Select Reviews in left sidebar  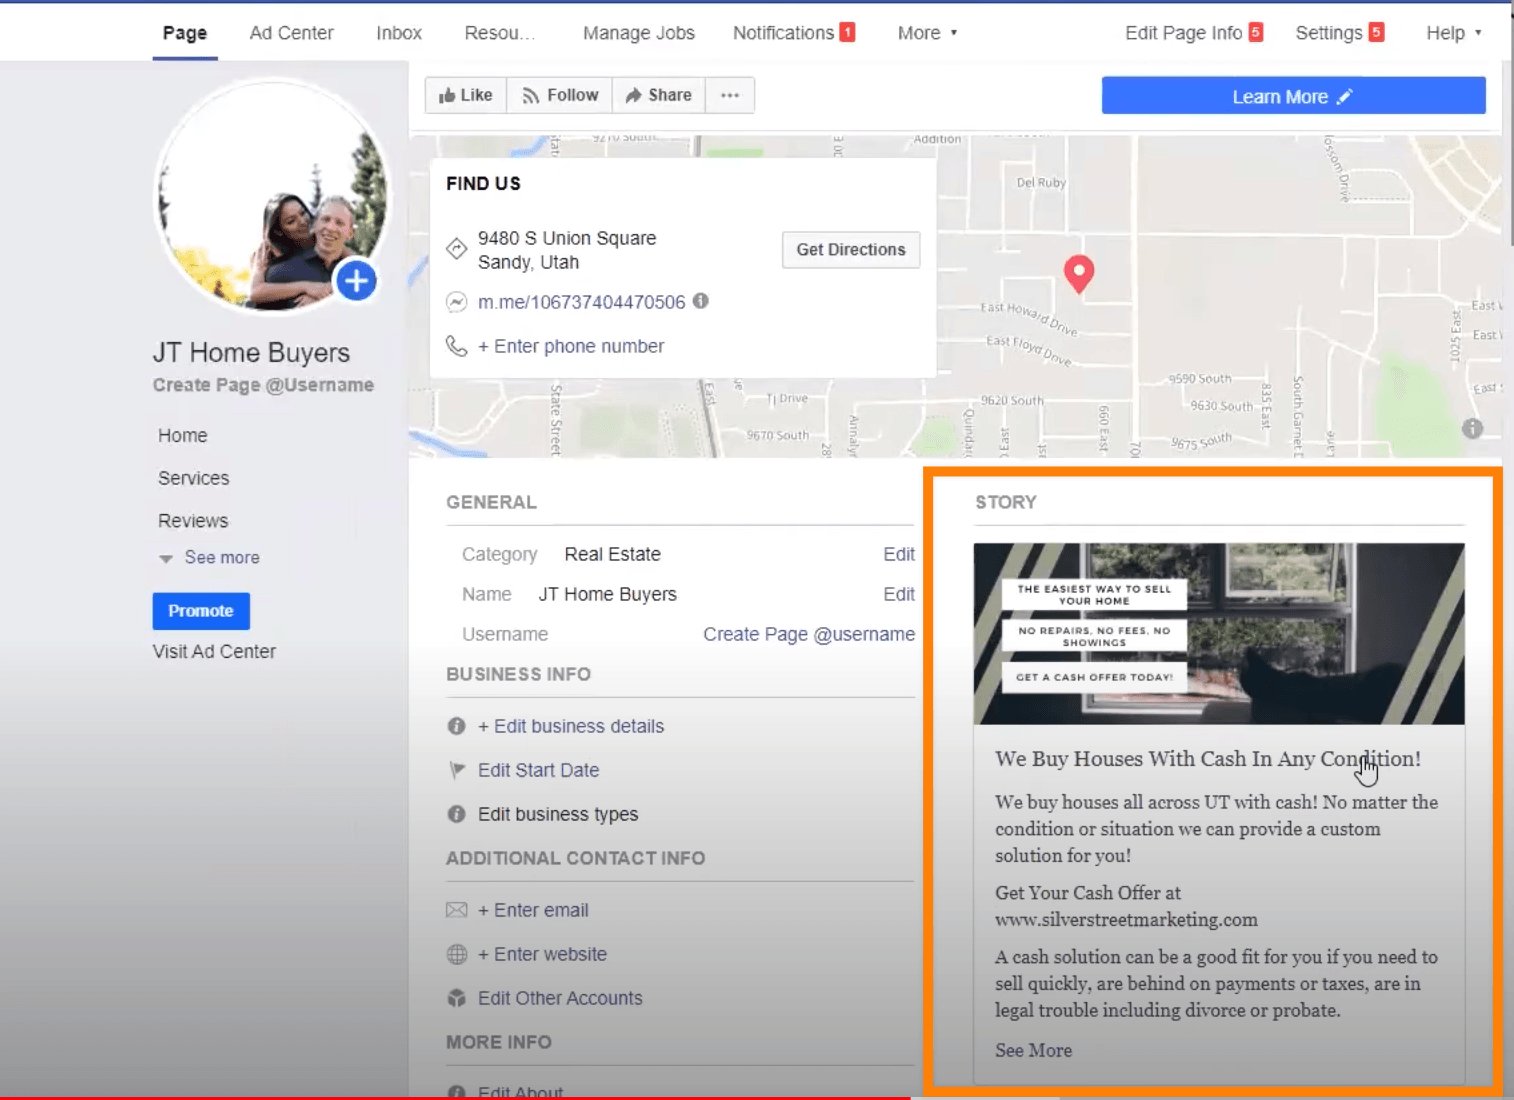point(193,521)
